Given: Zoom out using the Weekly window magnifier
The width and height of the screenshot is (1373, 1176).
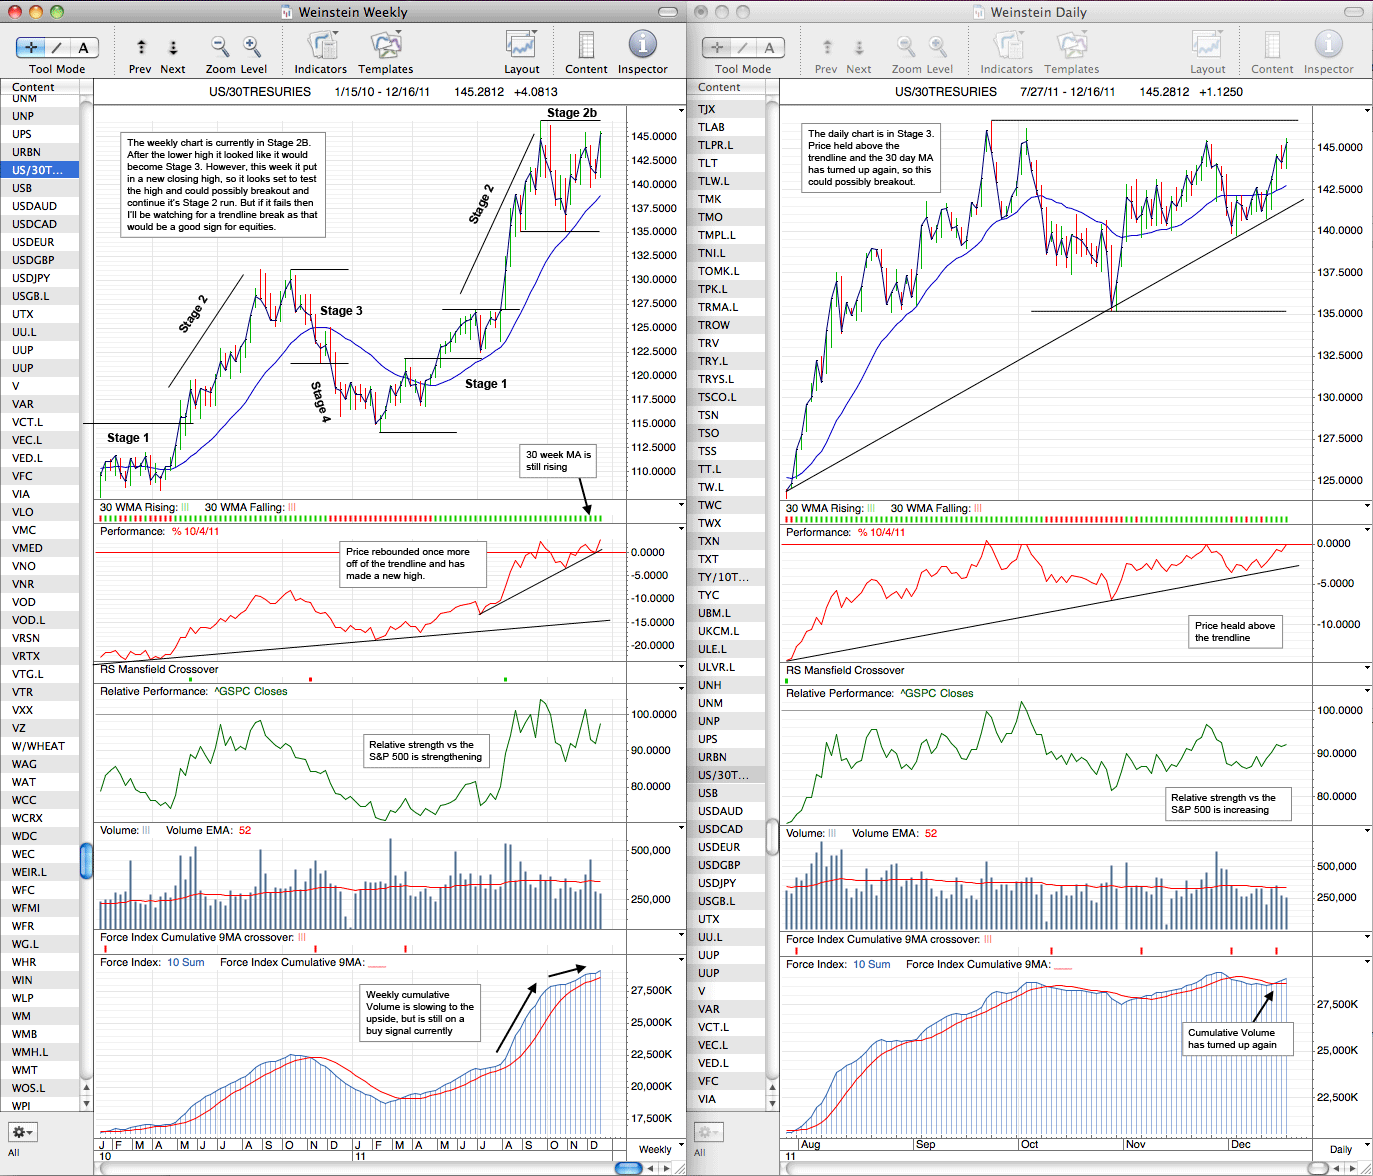Looking at the screenshot, I should point(220,46).
